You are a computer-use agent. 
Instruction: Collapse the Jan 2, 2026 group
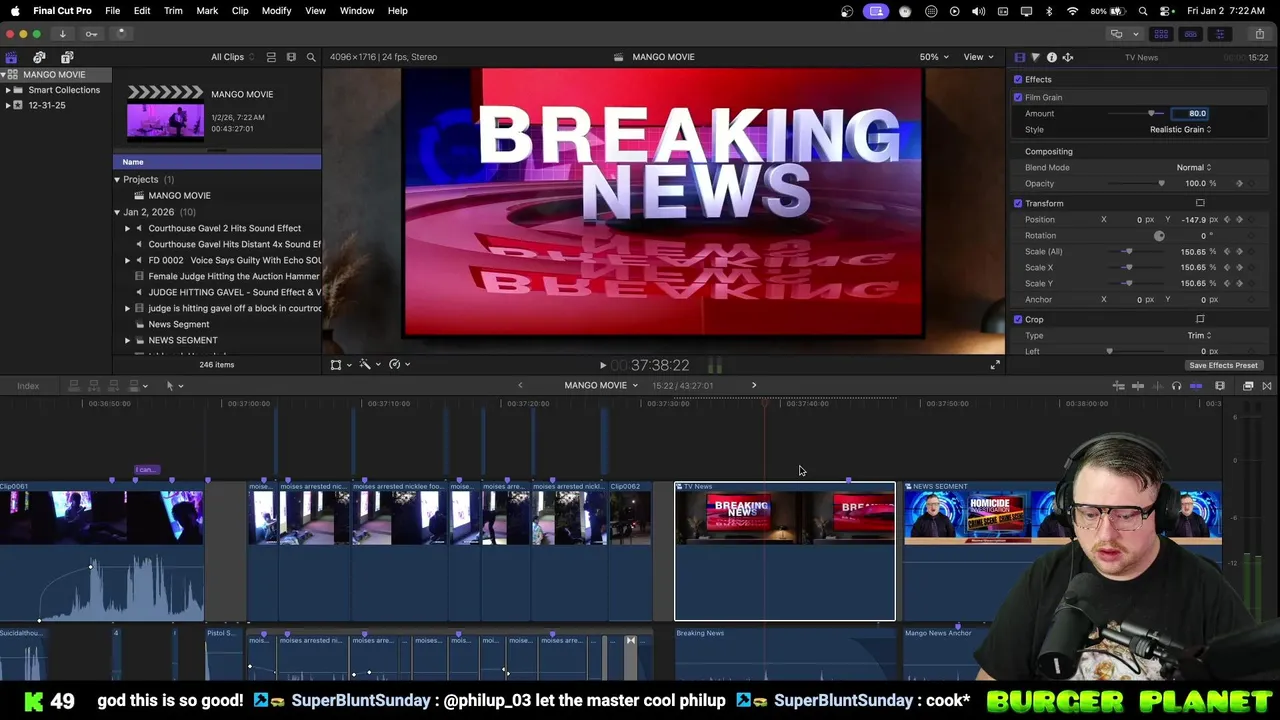[x=117, y=212]
